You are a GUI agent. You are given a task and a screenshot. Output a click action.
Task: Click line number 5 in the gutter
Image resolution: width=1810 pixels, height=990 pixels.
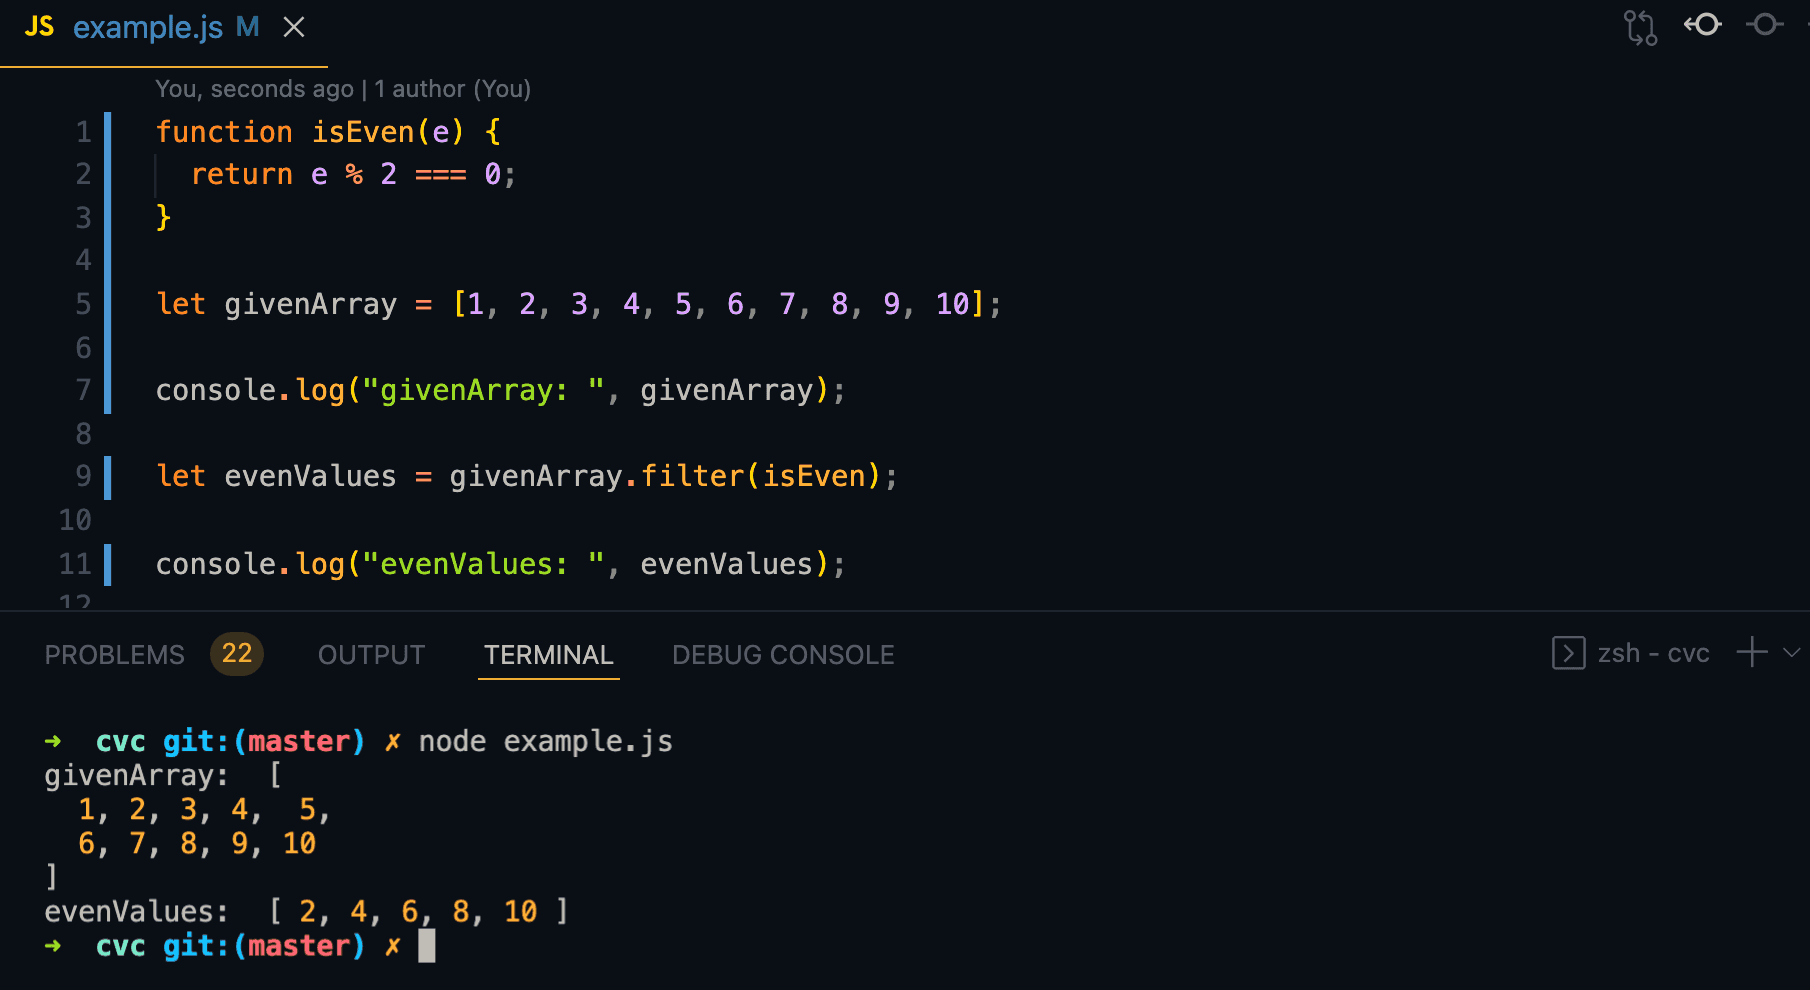pyautogui.click(x=82, y=304)
